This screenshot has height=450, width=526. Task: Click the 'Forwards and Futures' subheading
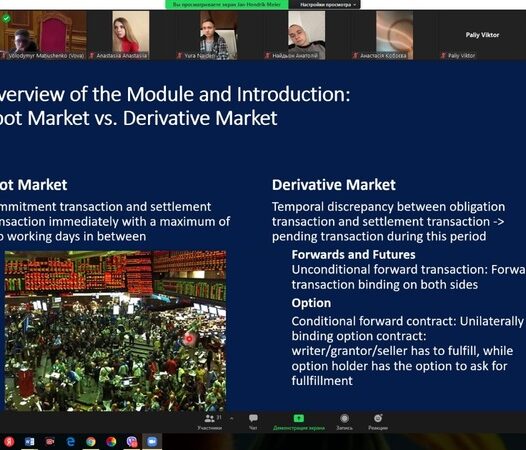pos(354,255)
